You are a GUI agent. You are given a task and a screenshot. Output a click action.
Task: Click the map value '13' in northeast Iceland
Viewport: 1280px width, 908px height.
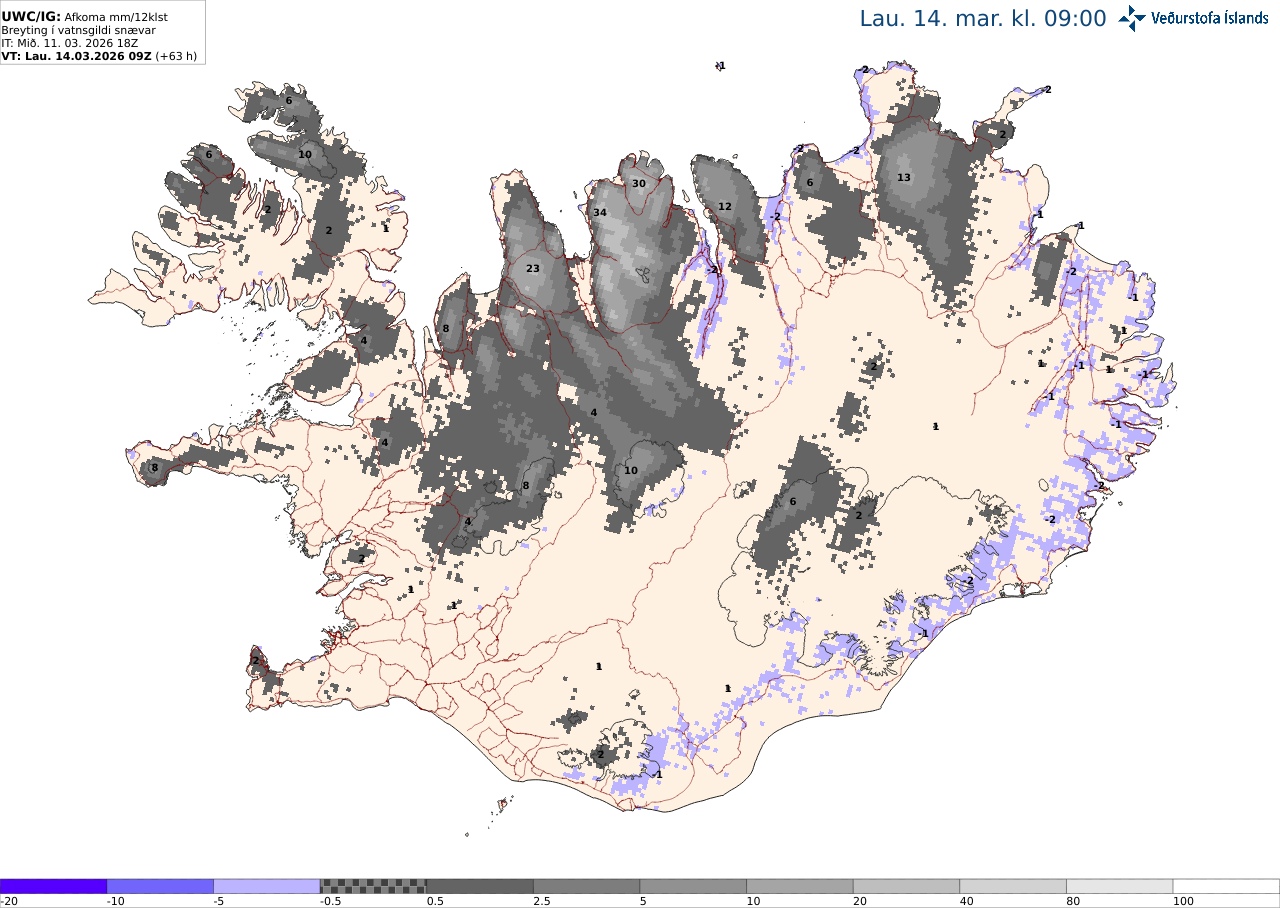click(904, 178)
